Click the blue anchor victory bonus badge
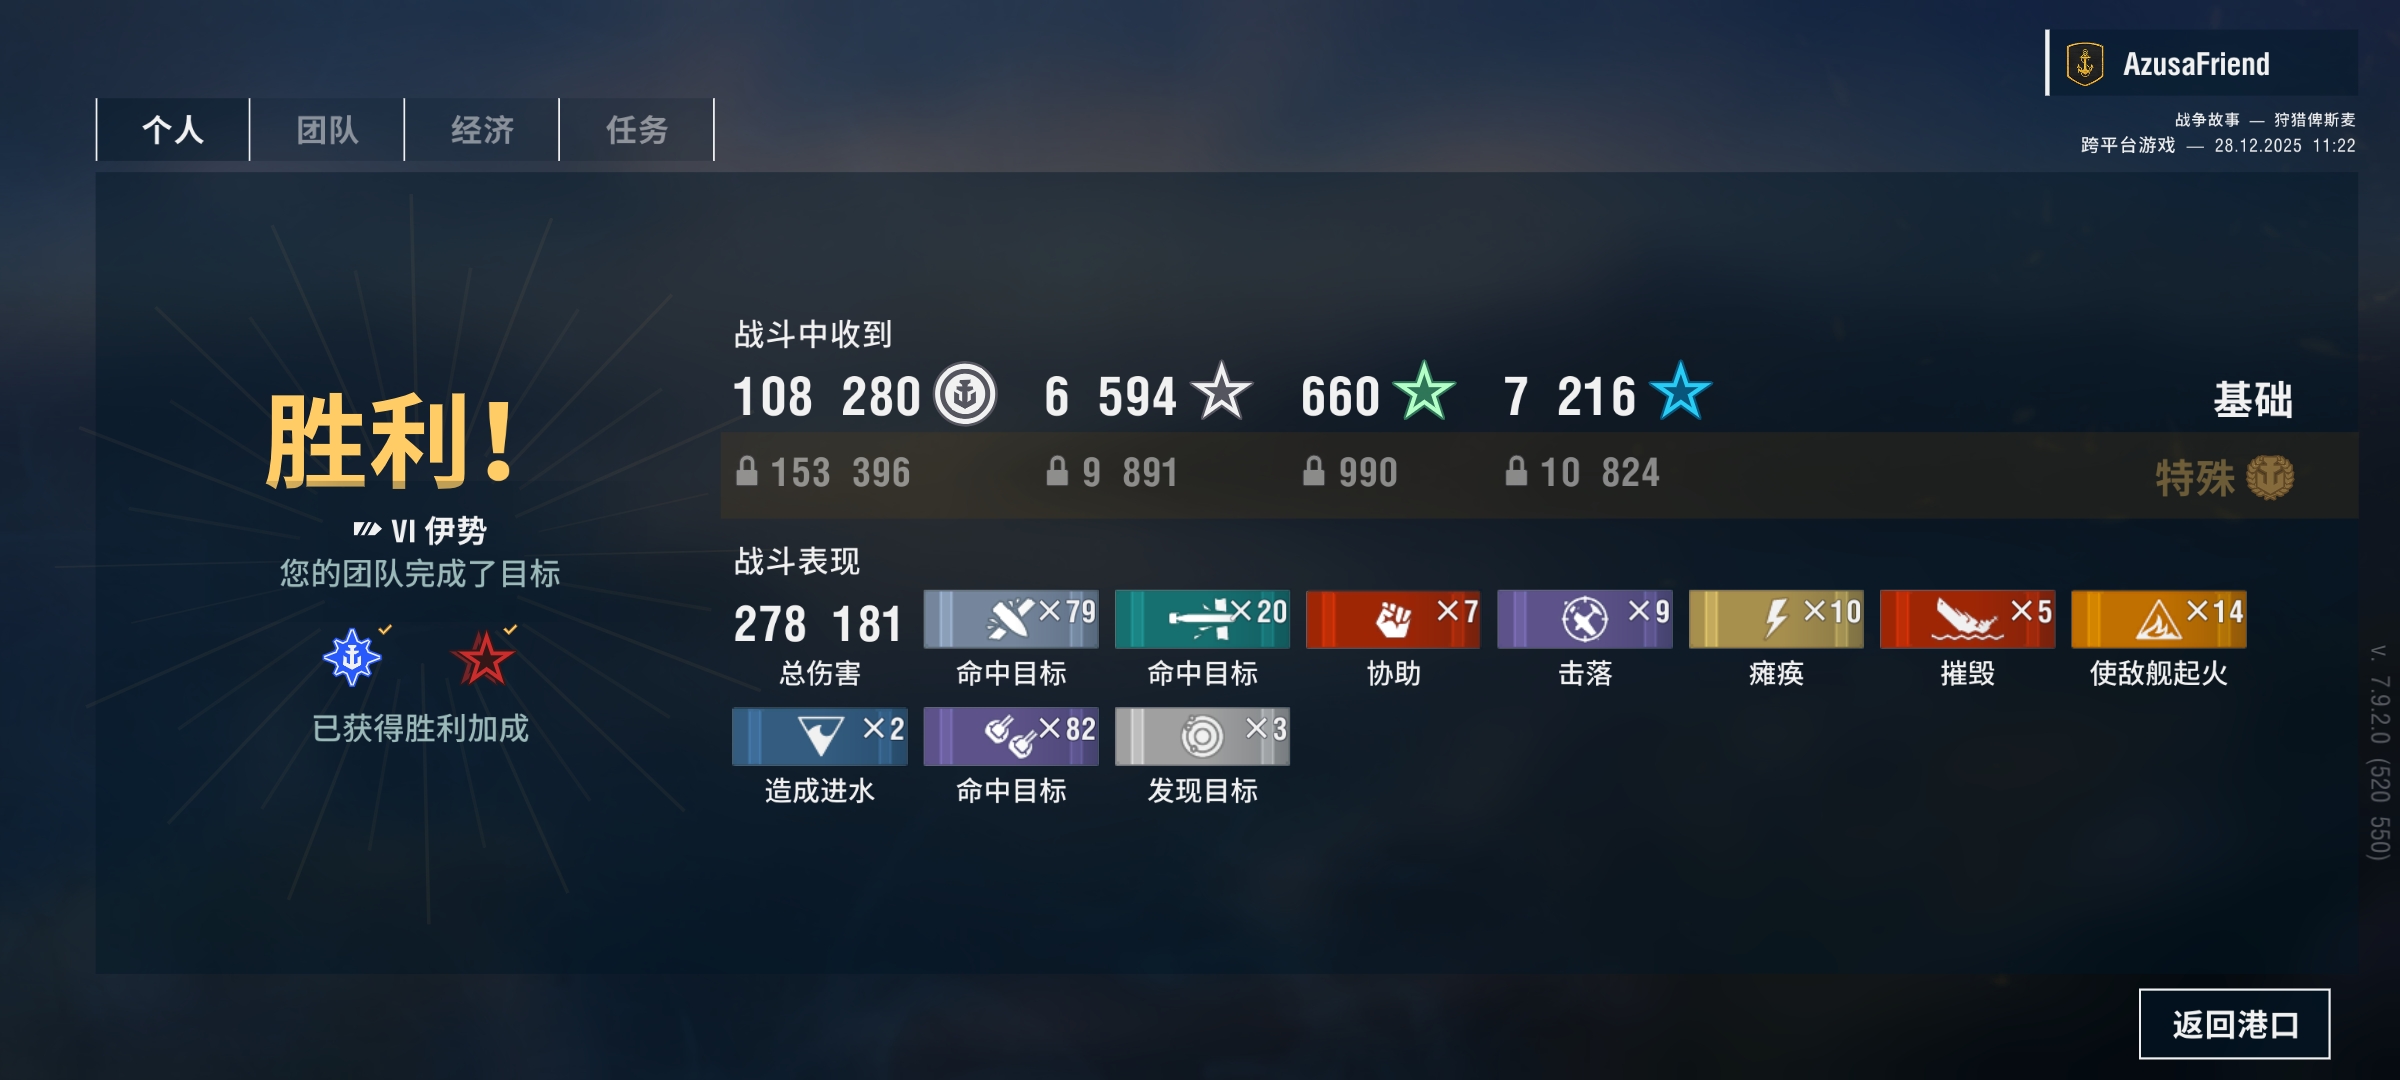 coord(352,657)
